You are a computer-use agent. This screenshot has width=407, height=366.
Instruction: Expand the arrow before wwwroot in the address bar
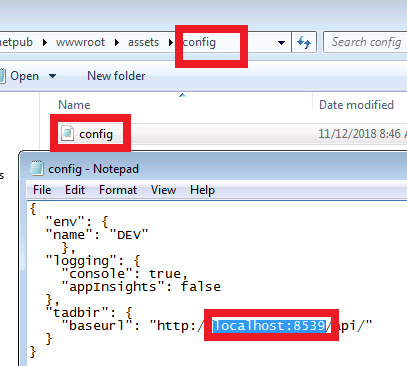(x=45, y=43)
